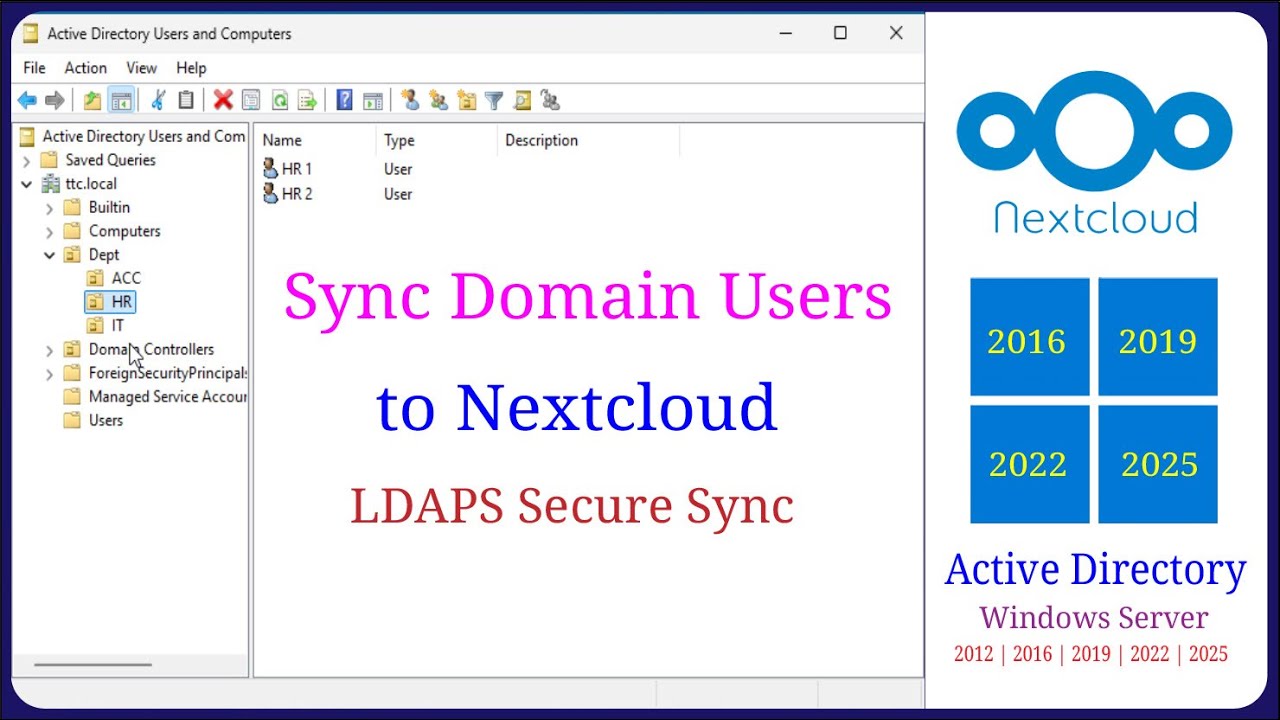
Task: Expand the Computers container
Action: click(50, 231)
